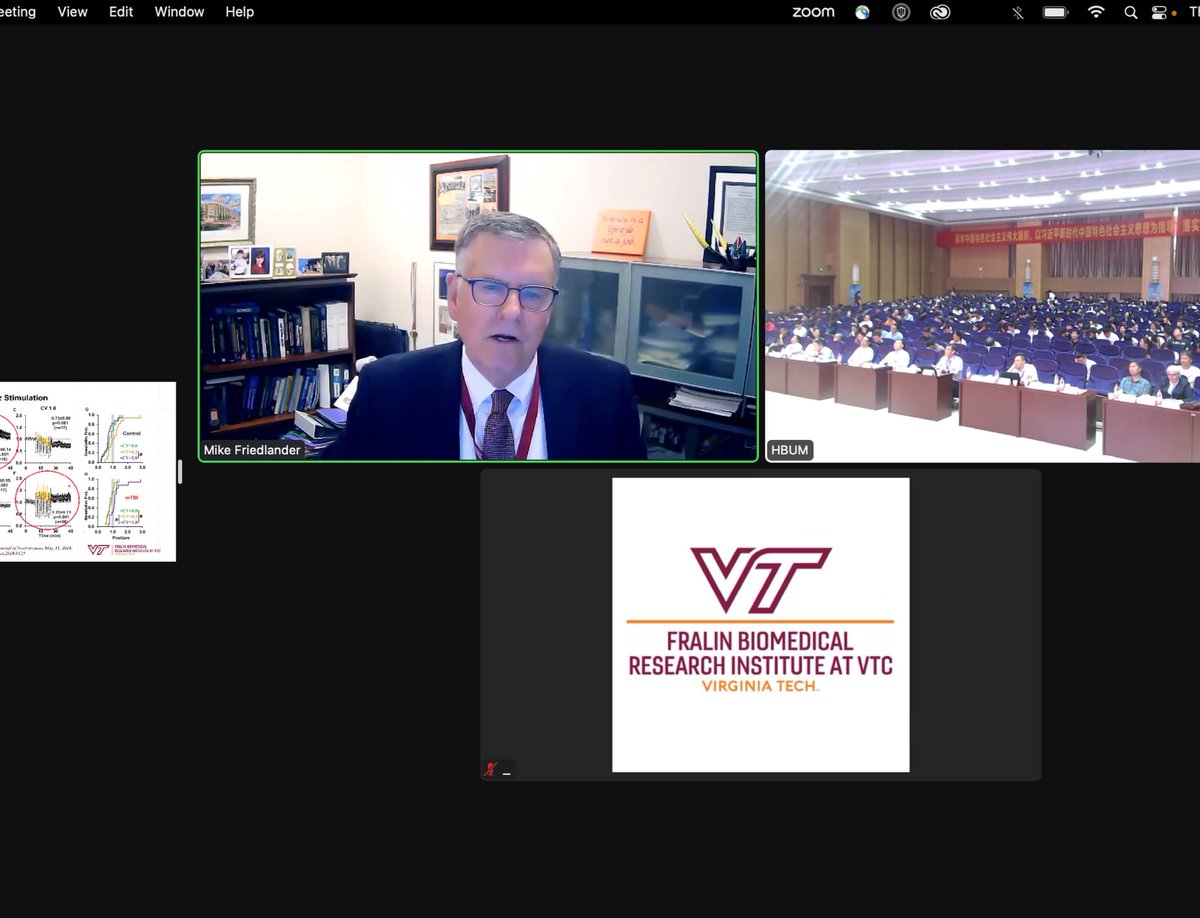Select the HBUM video tile
Screen dimensions: 1200x918
[983, 306]
